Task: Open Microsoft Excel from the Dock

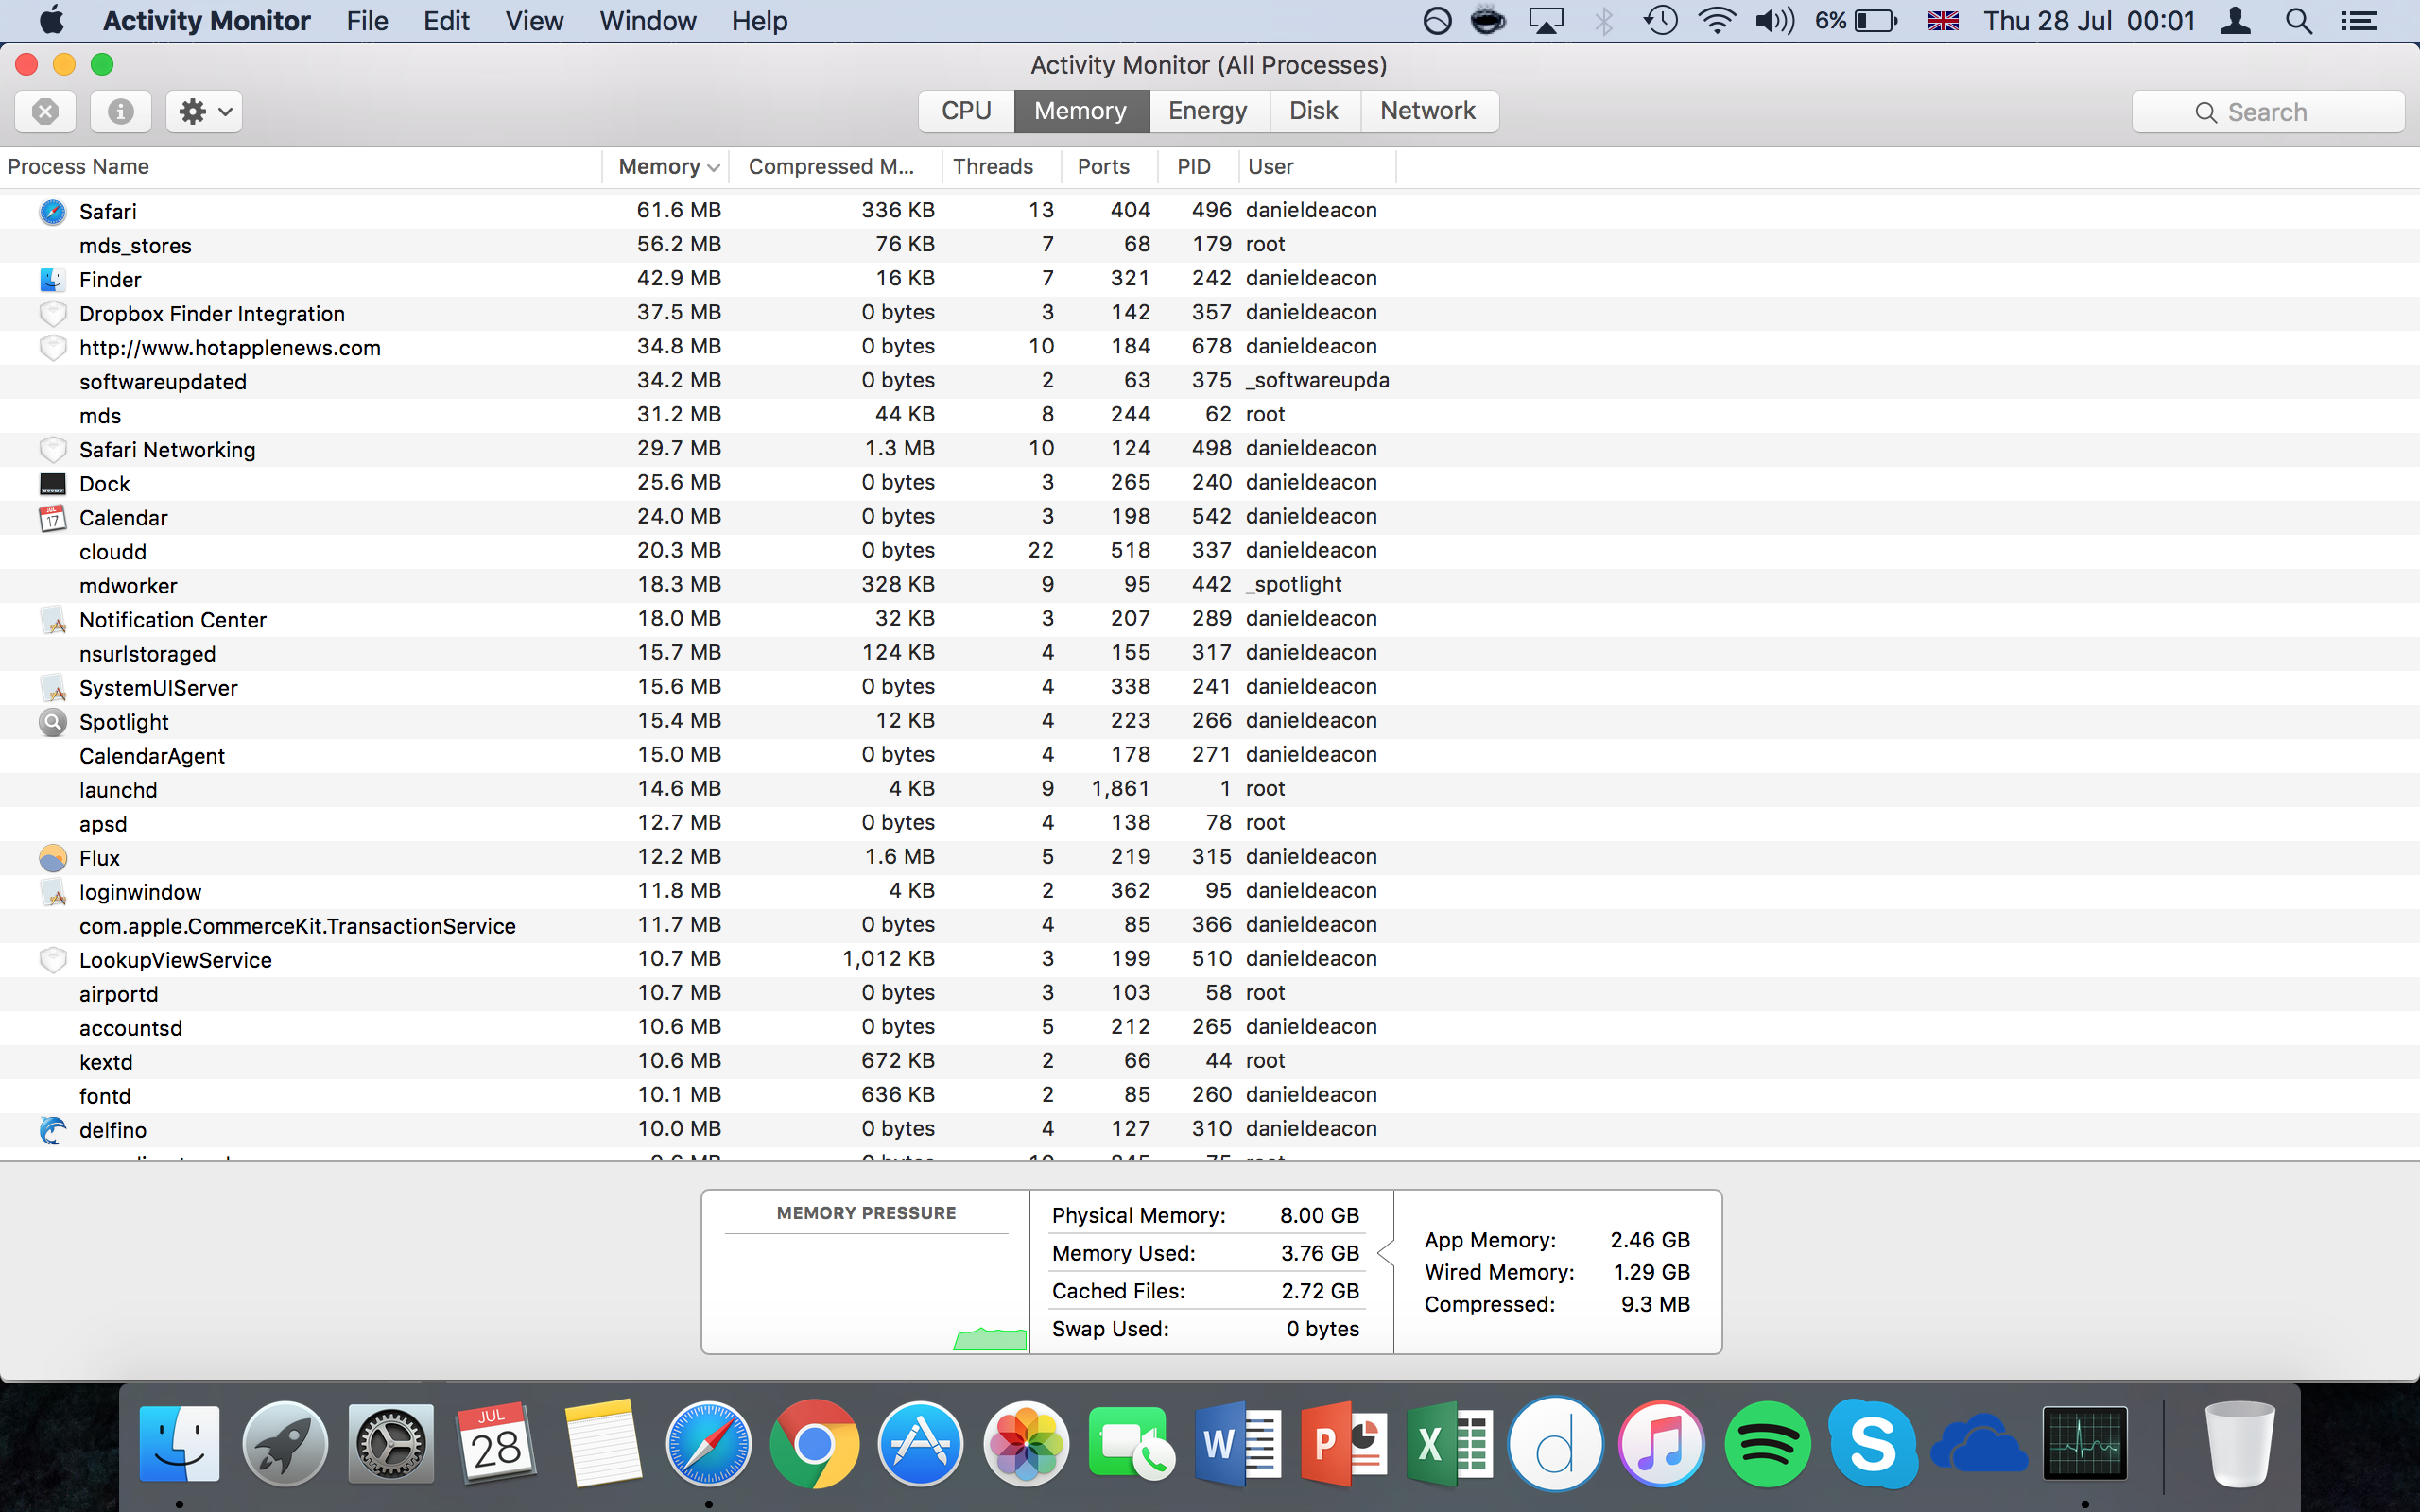Action: pos(1449,1443)
